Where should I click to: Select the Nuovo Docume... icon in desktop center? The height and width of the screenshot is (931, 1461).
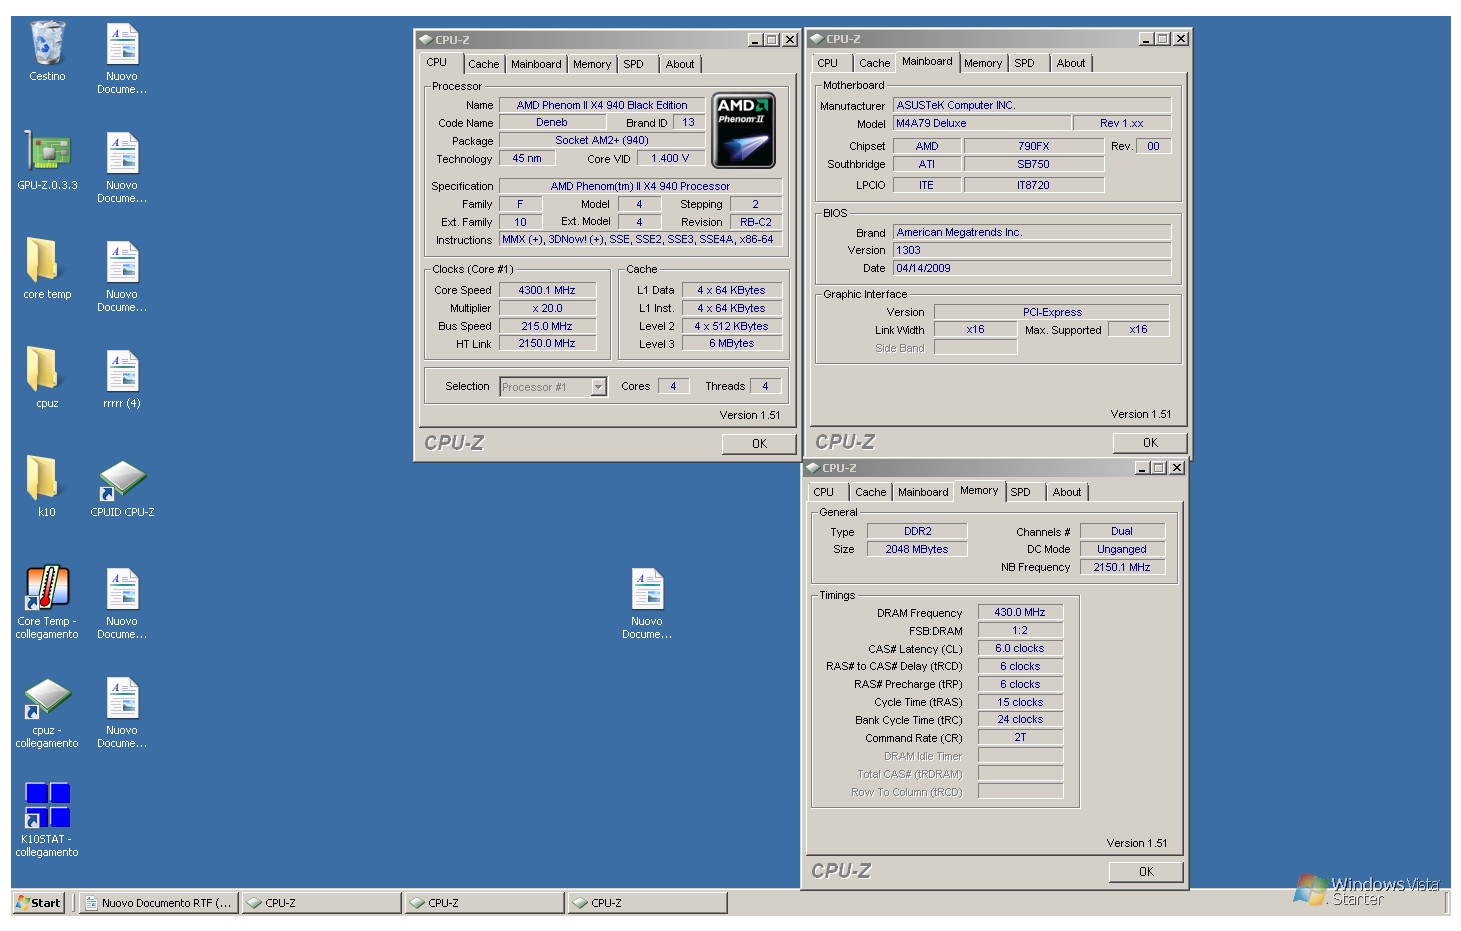647,589
